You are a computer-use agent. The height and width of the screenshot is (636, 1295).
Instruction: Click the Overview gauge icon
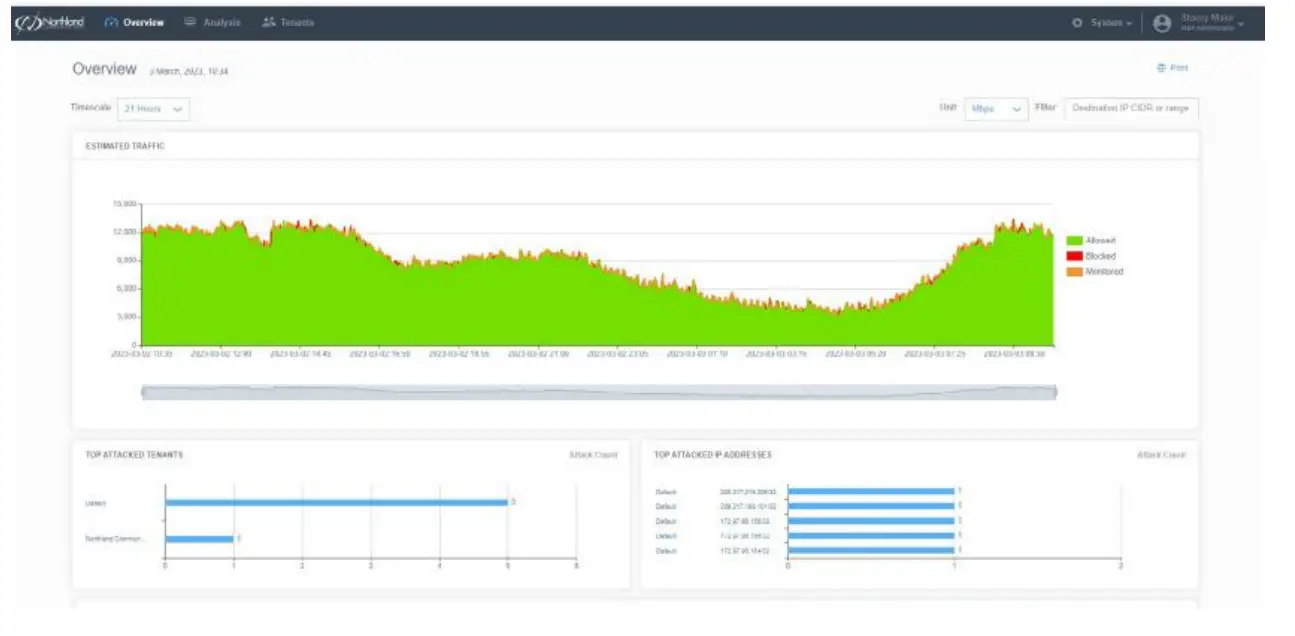pyautogui.click(x=111, y=23)
